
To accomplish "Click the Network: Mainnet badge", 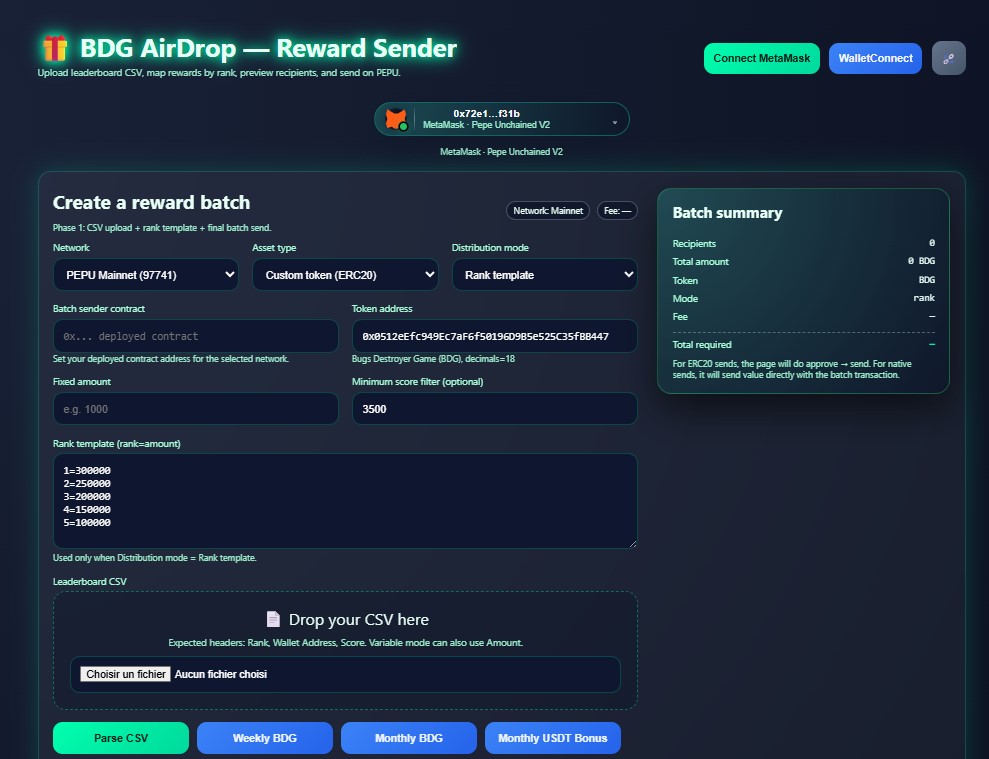I will click(547, 211).
